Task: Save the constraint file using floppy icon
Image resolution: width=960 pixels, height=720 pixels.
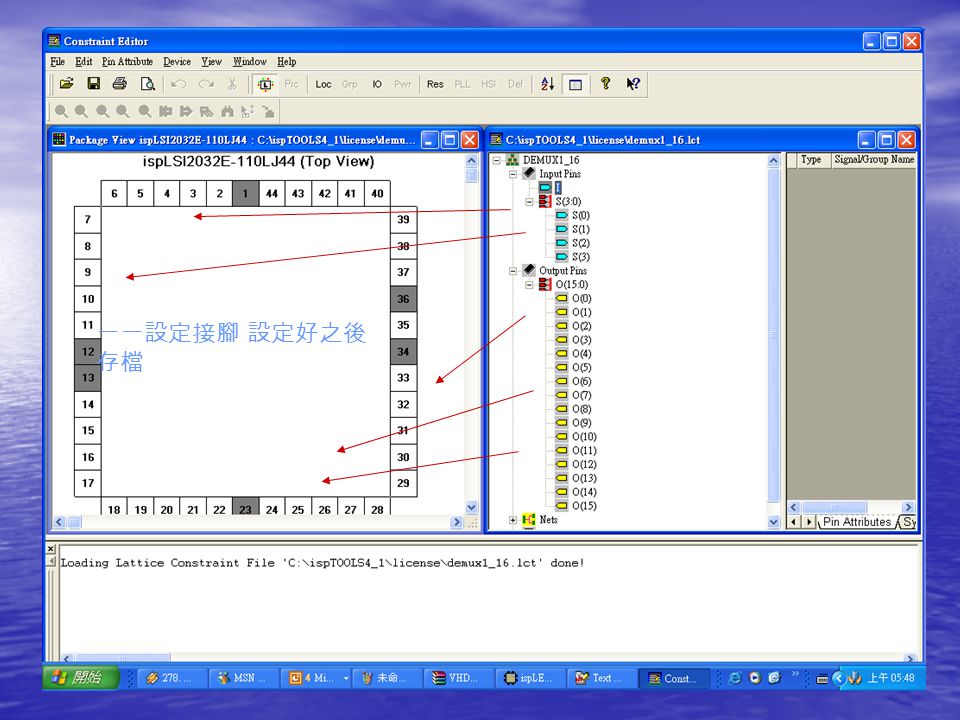Action: [93, 84]
